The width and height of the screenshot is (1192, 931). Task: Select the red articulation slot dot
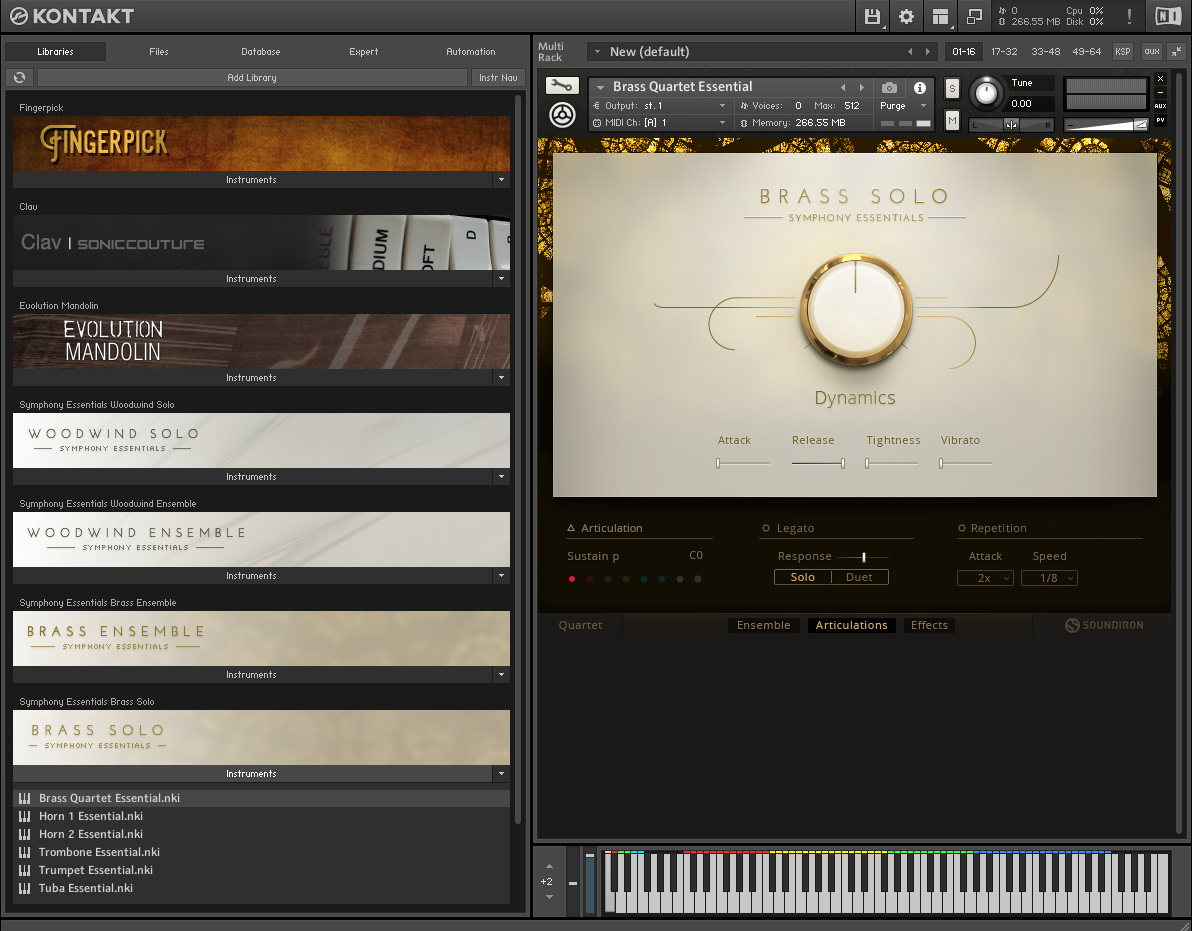click(x=572, y=579)
